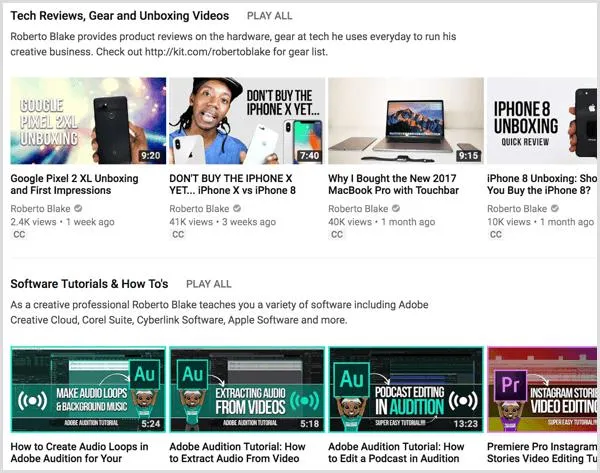The height and width of the screenshot is (473, 600).
Task: Click Play All for Tech Reviews section
Action: 269,16
